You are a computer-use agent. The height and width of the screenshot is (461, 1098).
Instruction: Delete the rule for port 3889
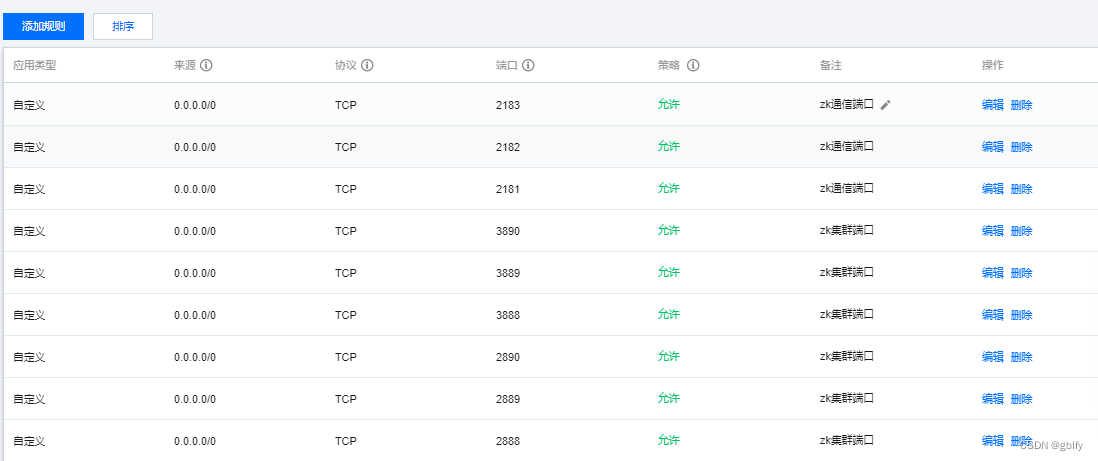coord(1021,273)
